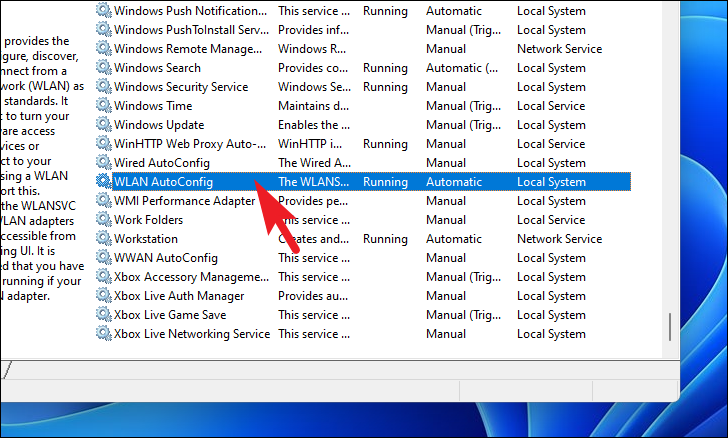Image resolution: width=728 pixels, height=438 pixels.
Task: Click 'The WLANS...' description cell
Action: click(x=313, y=182)
